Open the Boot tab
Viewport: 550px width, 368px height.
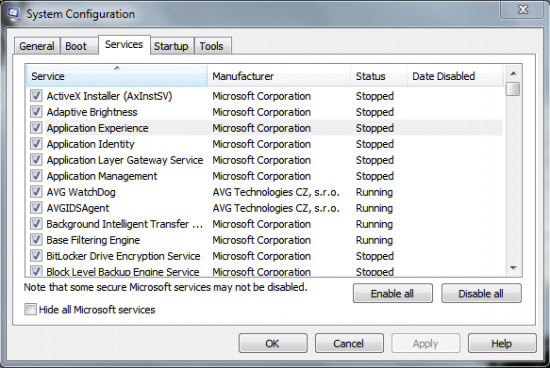76,46
